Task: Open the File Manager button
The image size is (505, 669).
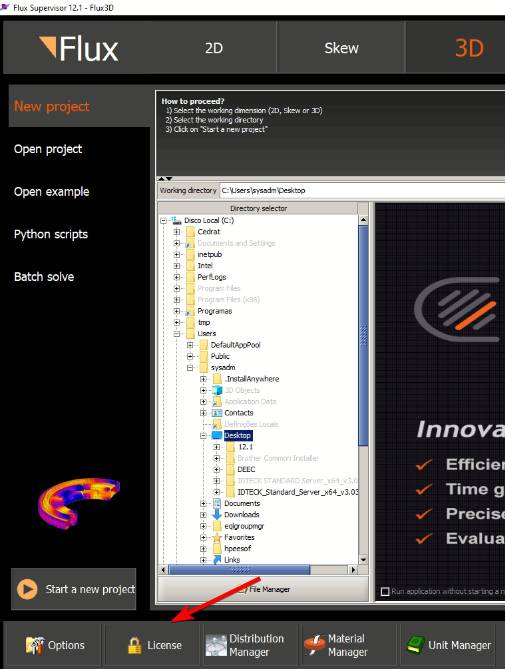Action: (x=263, y=589)
